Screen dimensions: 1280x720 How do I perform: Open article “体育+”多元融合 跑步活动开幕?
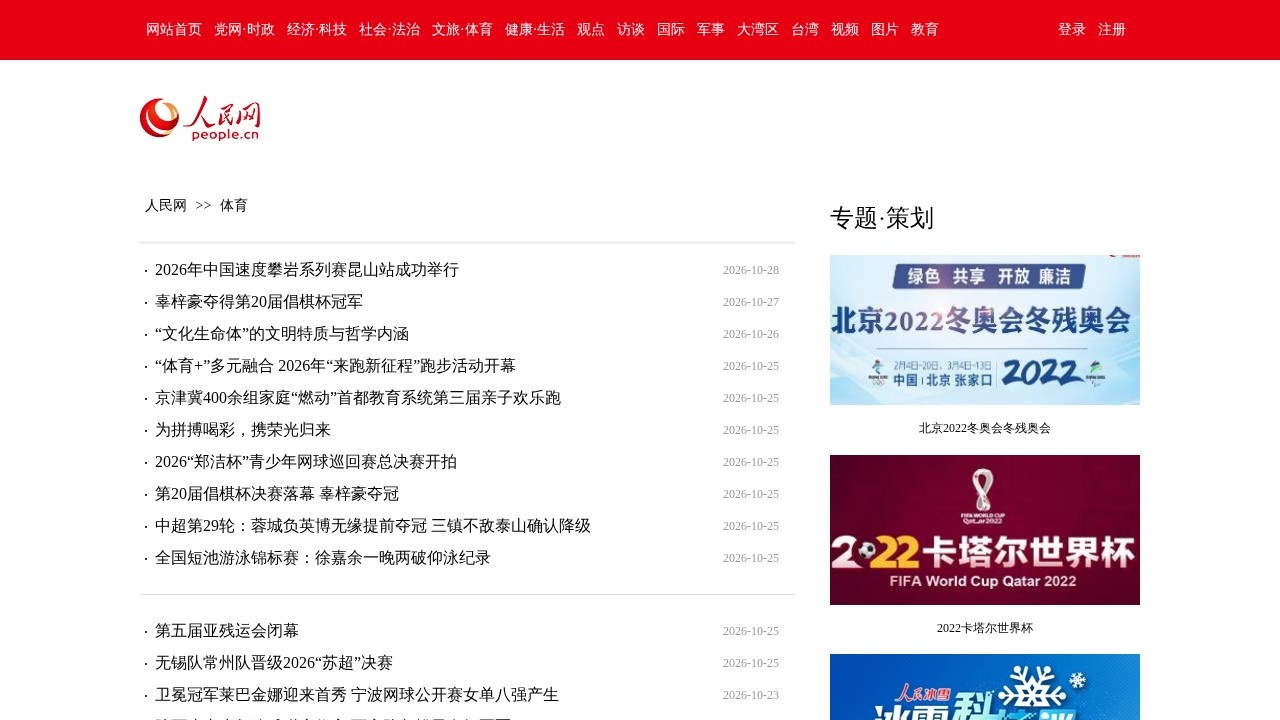(x=335, y=366)
